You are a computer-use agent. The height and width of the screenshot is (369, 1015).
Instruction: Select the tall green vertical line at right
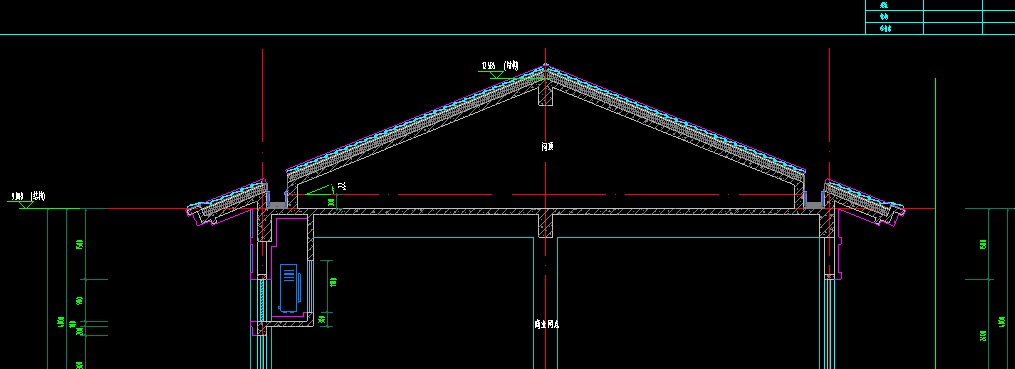pos(935,223)
